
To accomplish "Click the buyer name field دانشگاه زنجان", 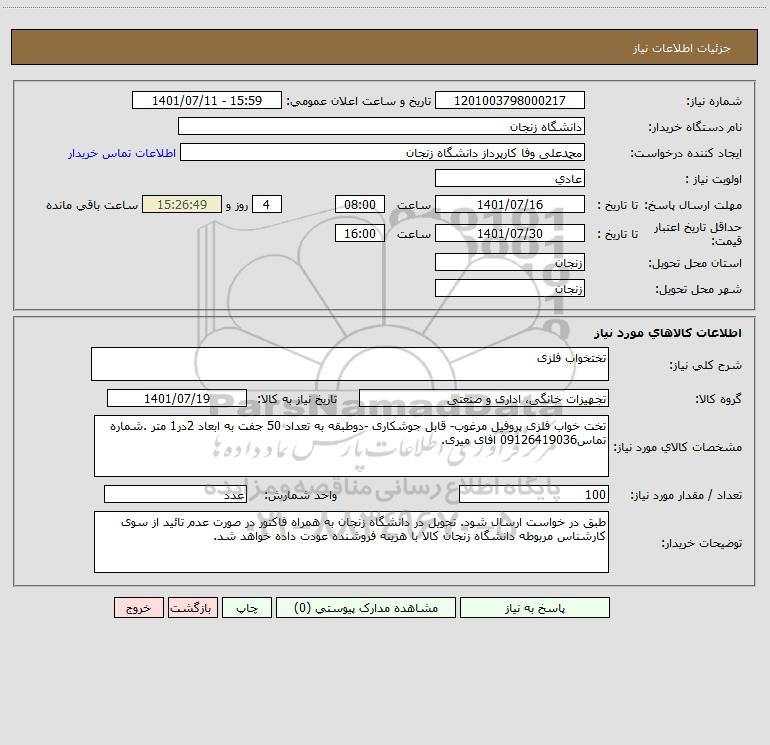I will 381,126.
